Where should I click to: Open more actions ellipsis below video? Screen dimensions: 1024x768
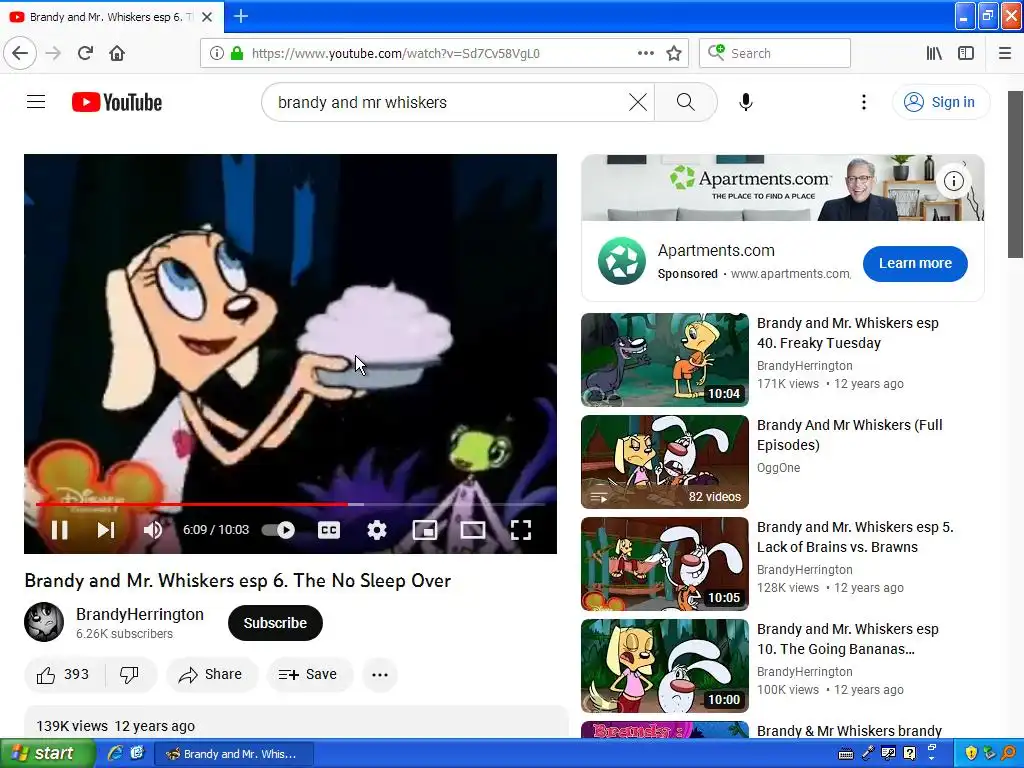tap(380, 675)
